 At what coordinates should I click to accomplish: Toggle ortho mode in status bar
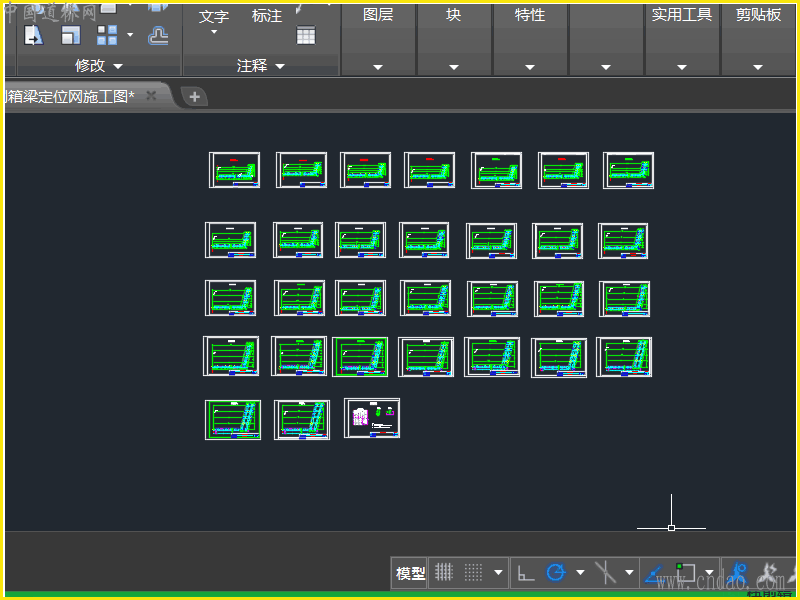tap(526, 572)
